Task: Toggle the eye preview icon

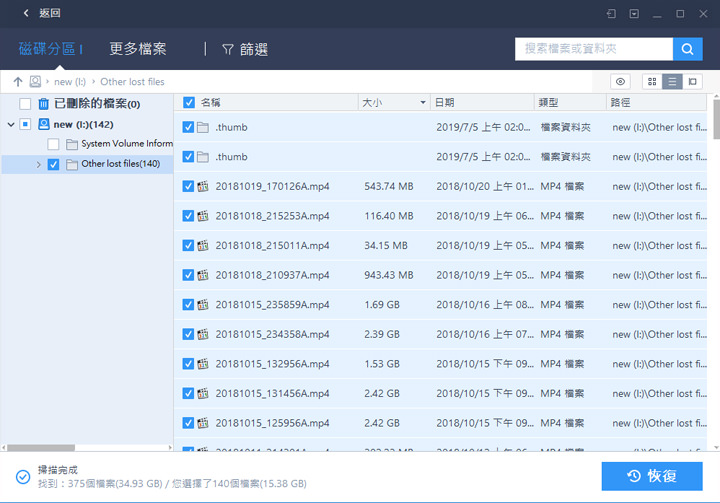Action: (622, 82)
